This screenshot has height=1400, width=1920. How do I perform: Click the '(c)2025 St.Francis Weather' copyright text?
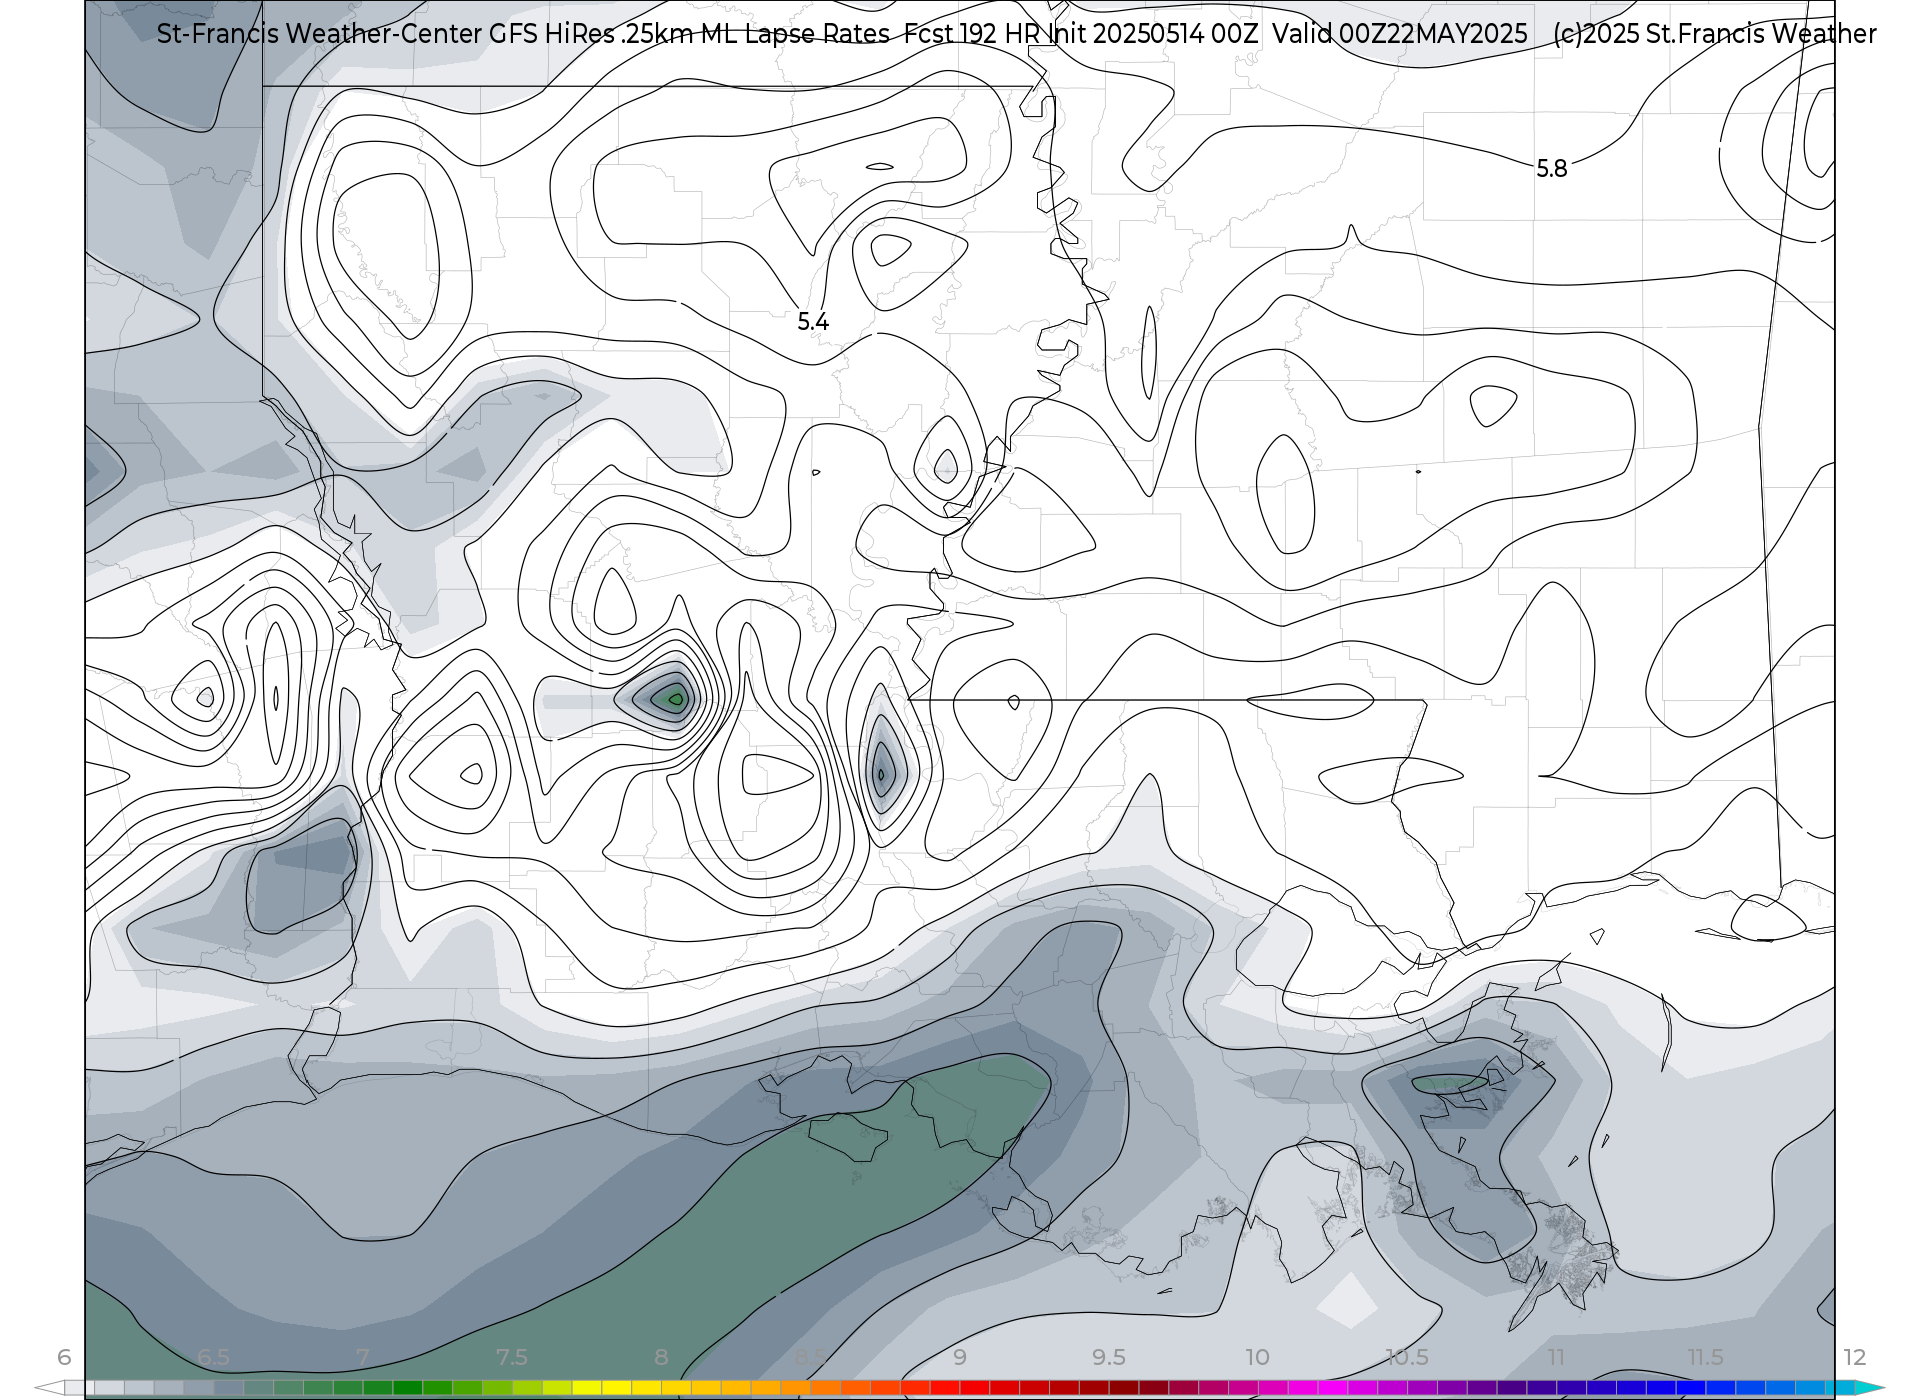pyautogui.click(x=1715, y=34)
